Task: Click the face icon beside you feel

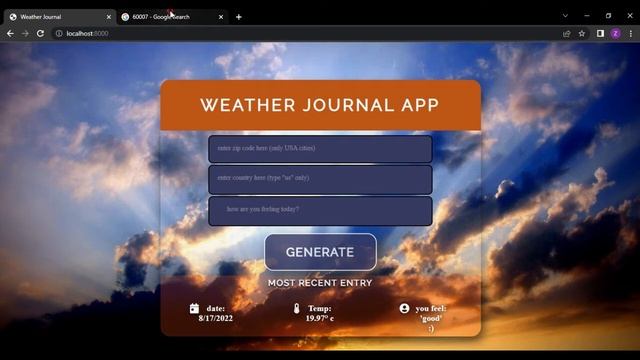Action: pyautogui.click(x=404, y=308)
